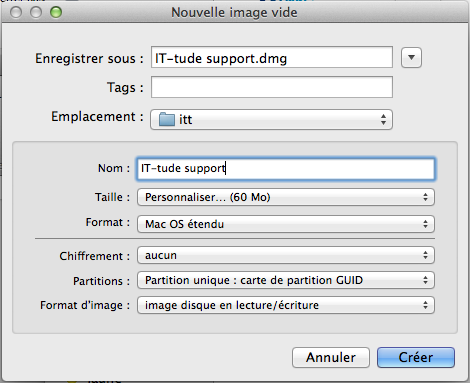The image size is (470, 383).
Task: Click the itt folder icon in Emplacement
Action: click(x=167, y=119)
